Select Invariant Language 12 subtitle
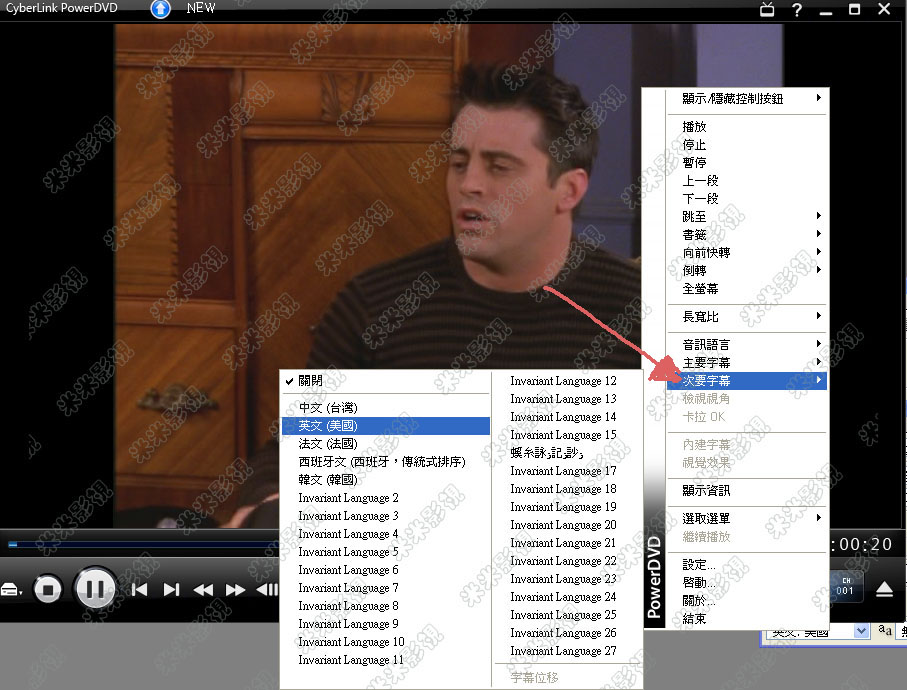The height and width of the screenshot is (690, 907). coord(567,381)
